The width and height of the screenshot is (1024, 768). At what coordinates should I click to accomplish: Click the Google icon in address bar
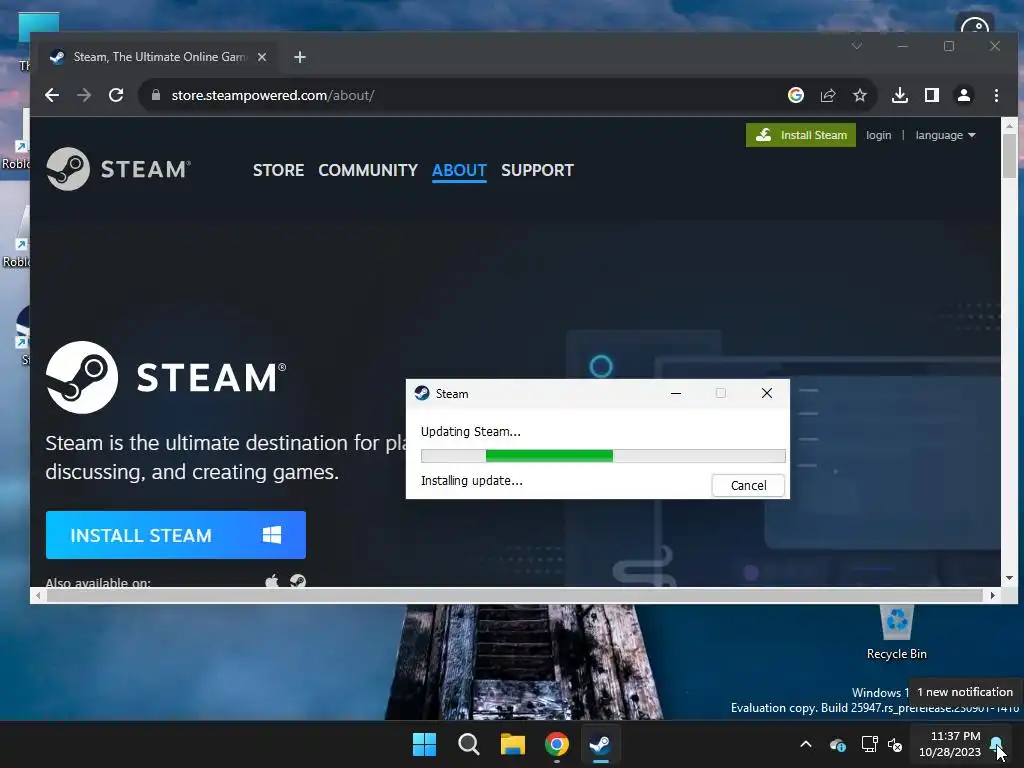pyautogui.click(x=795, y=95)
